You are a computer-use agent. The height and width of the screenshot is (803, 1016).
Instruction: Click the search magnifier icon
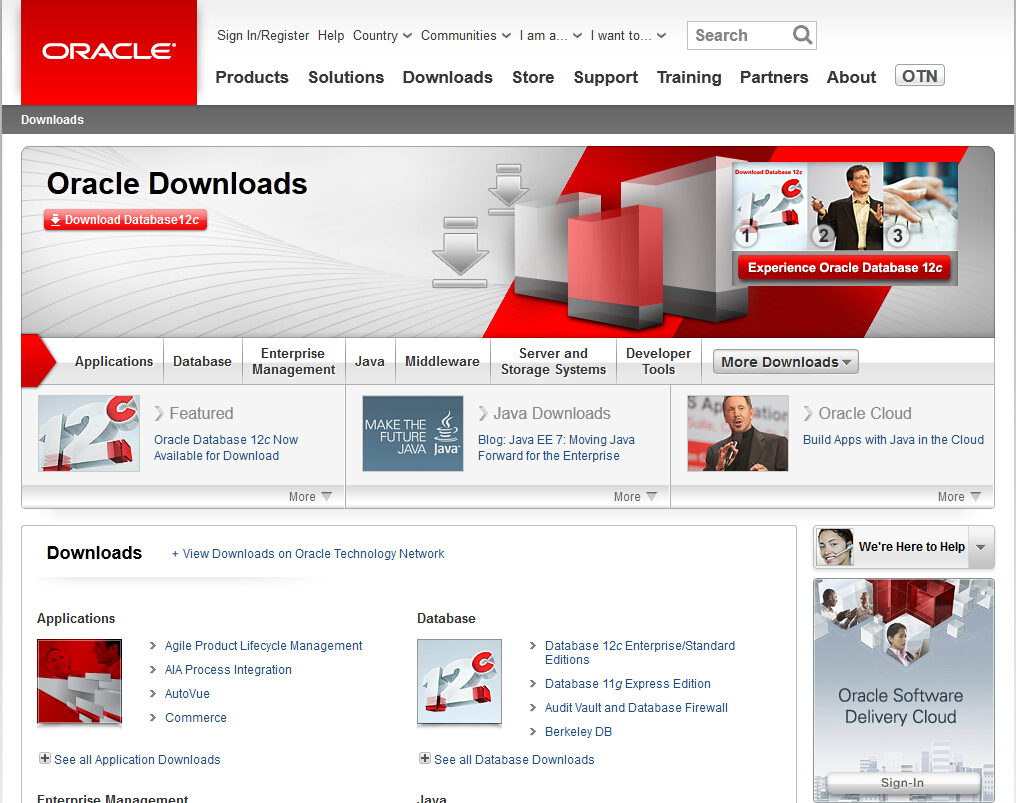802,35
